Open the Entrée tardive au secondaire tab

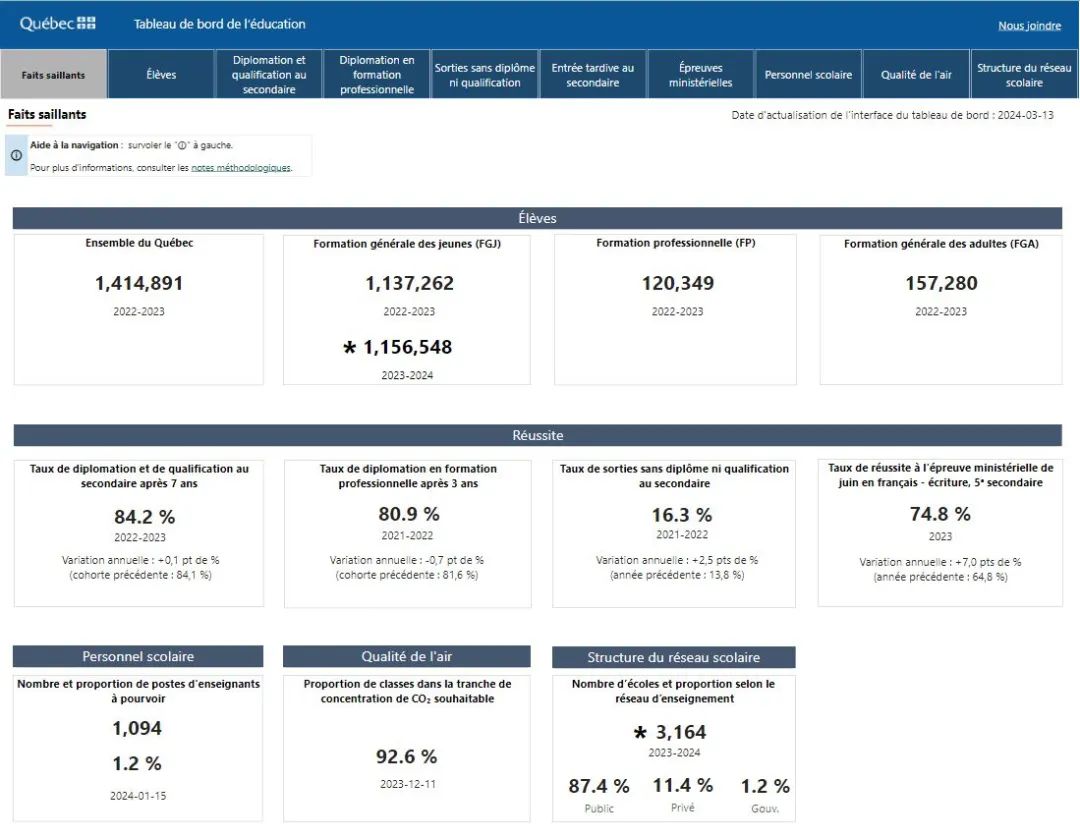593,75
